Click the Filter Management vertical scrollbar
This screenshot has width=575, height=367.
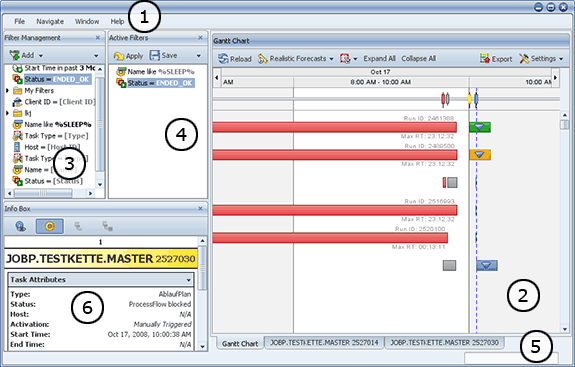coord(100,125)
